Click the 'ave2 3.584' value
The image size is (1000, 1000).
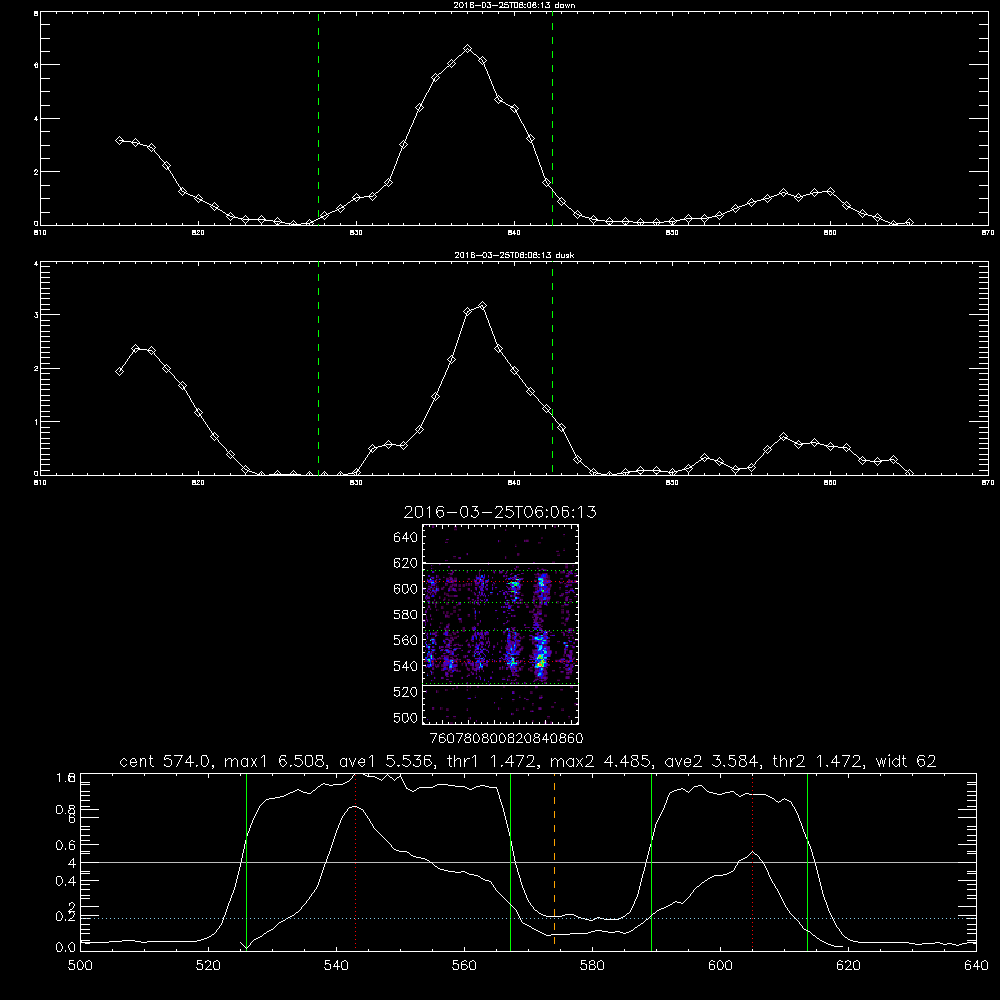712,761
